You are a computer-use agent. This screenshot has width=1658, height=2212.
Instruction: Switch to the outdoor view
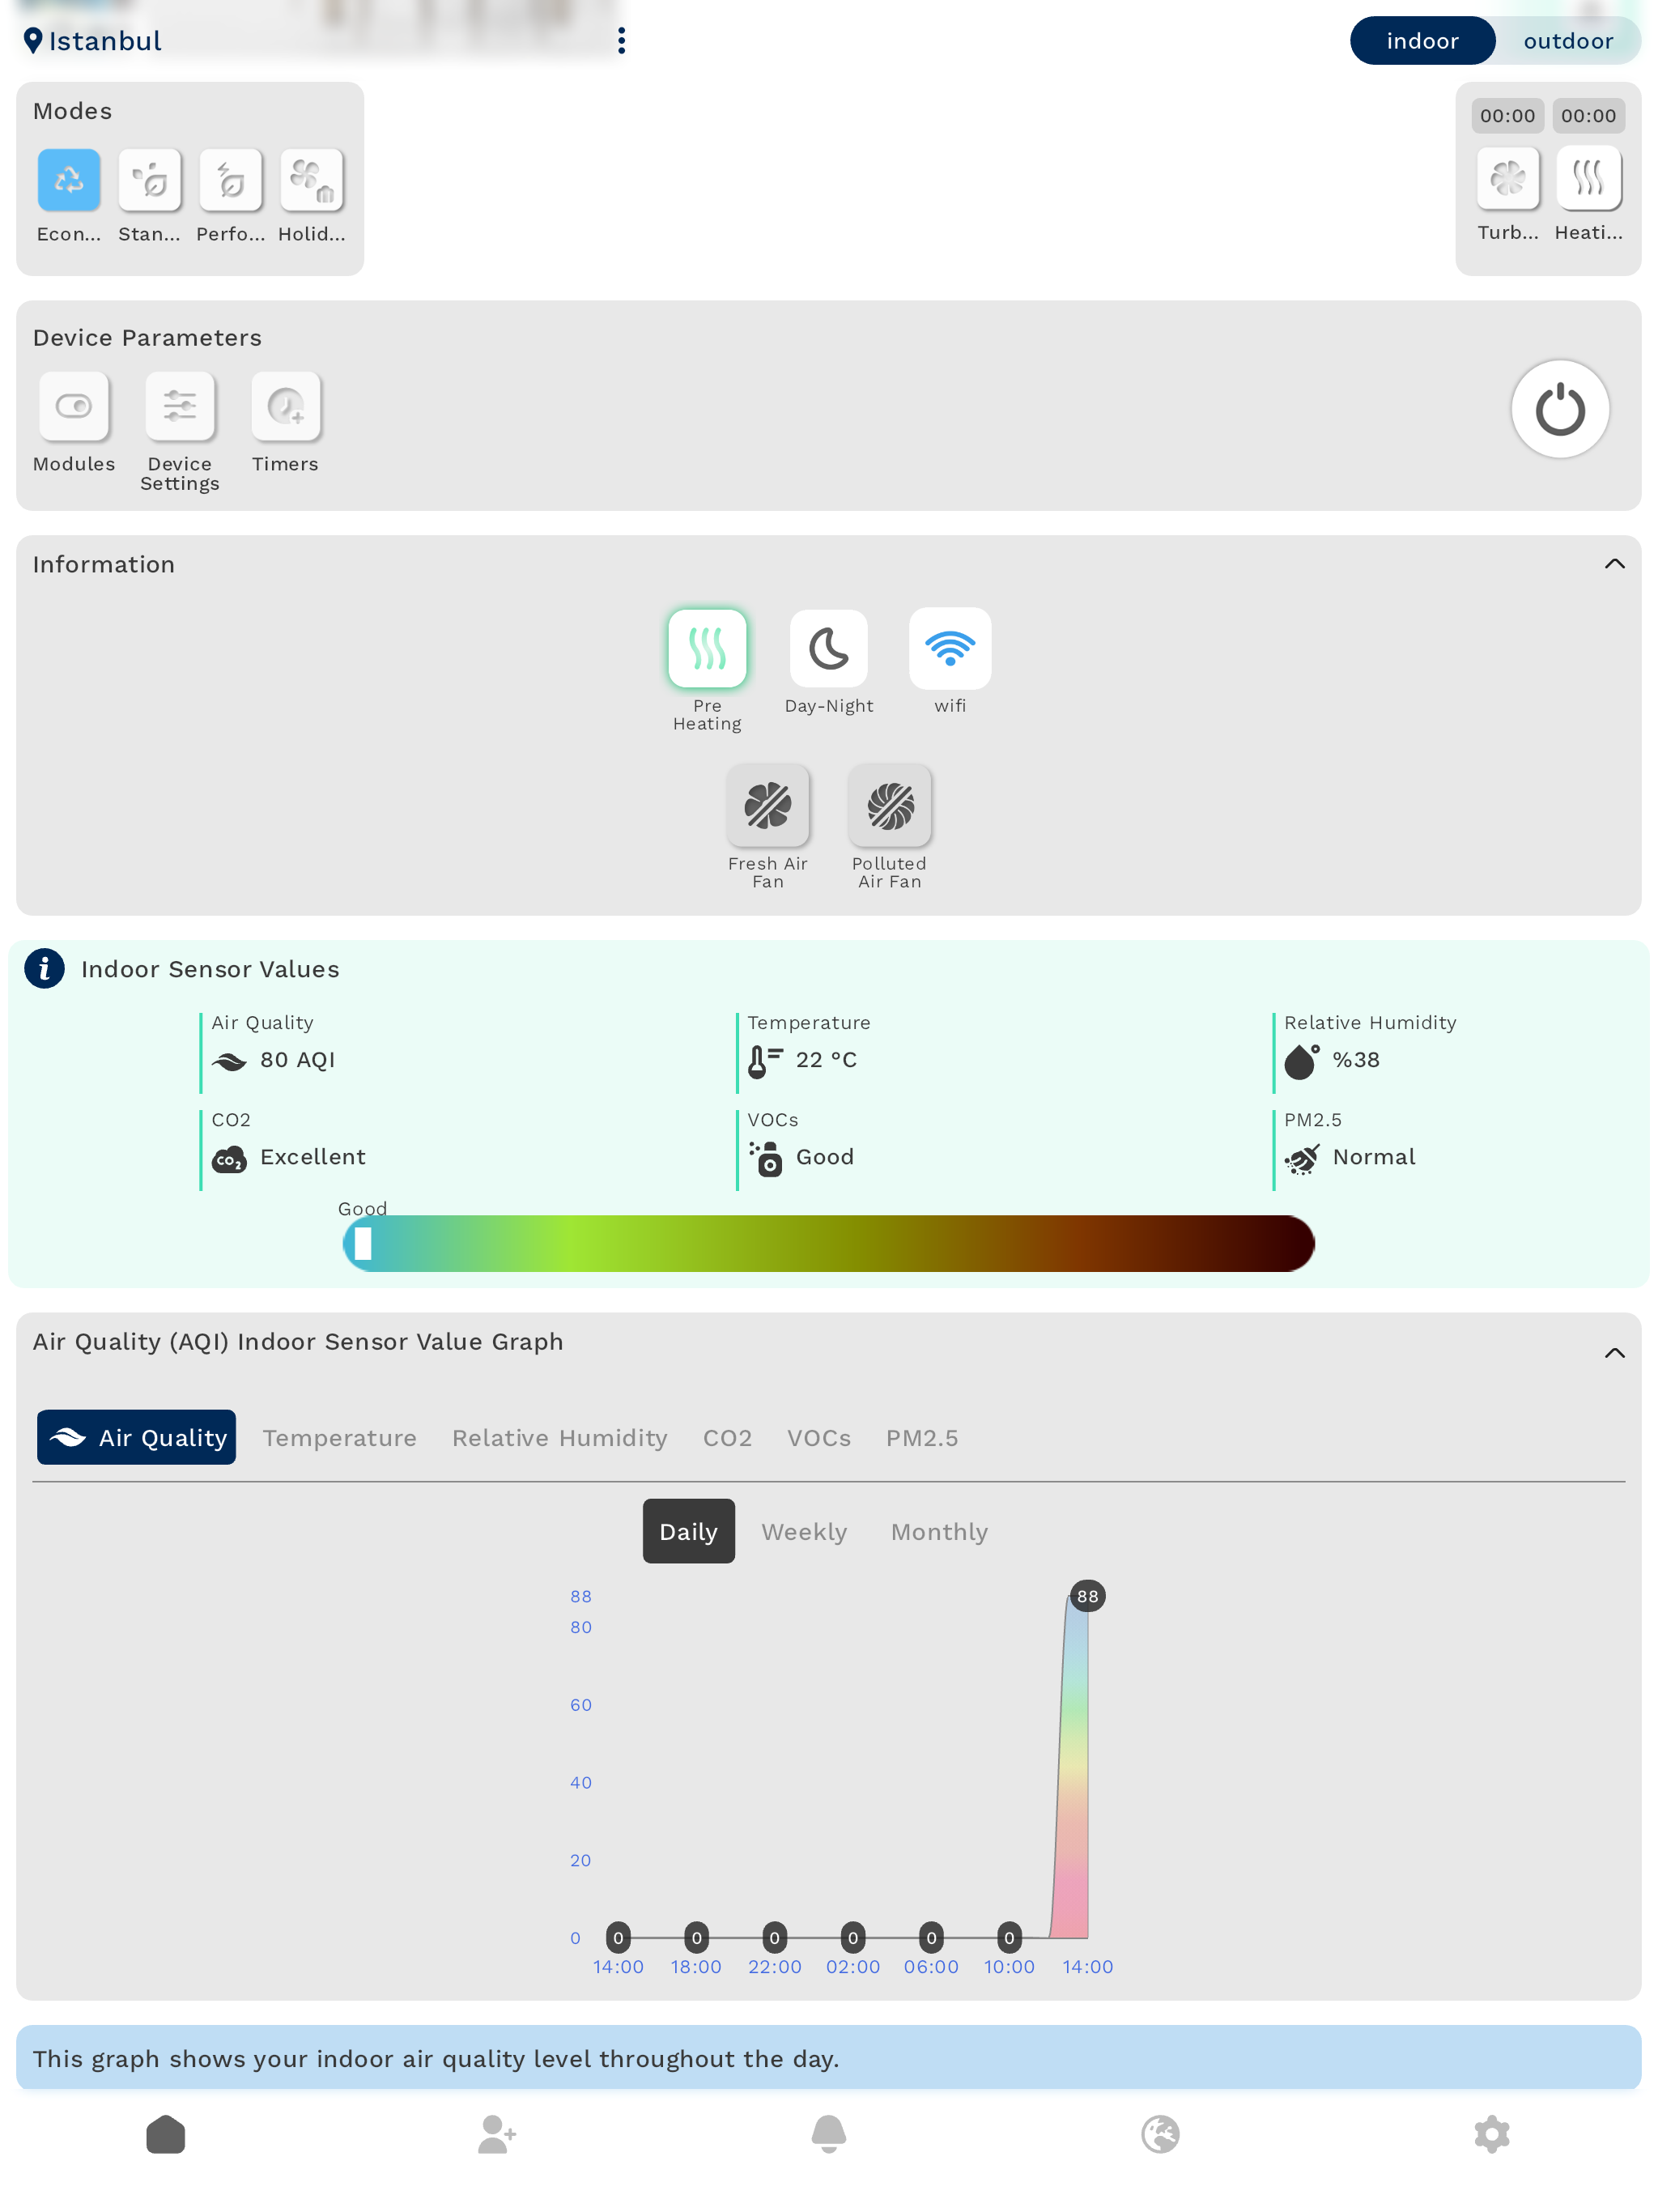(1568, 41)
